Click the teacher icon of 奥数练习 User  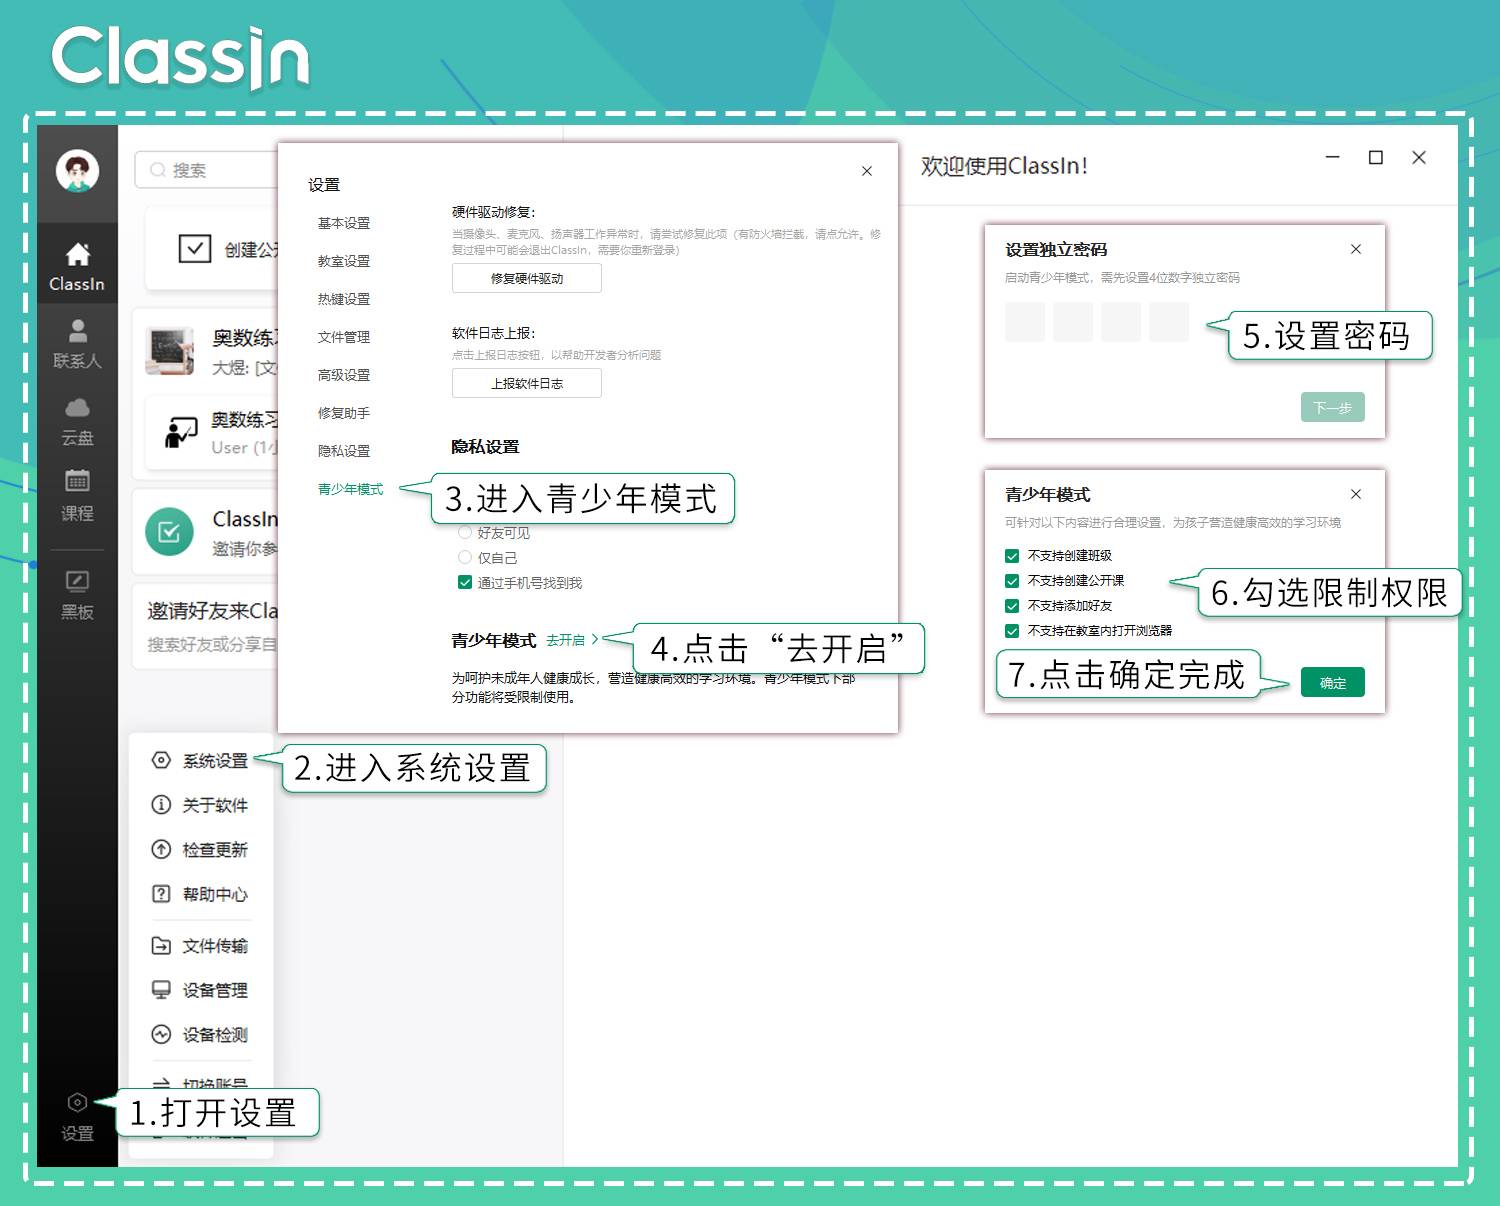(181, 433)
